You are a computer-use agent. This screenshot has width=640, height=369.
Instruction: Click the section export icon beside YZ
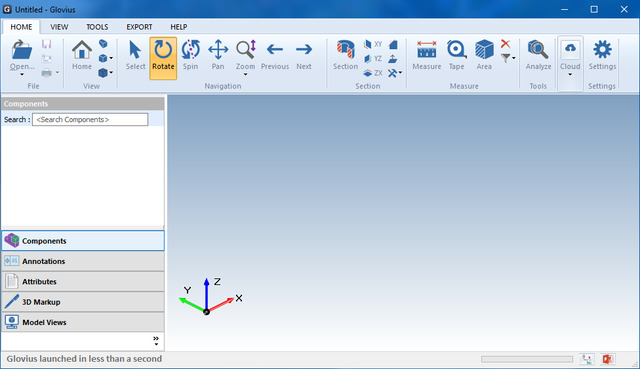393,58
